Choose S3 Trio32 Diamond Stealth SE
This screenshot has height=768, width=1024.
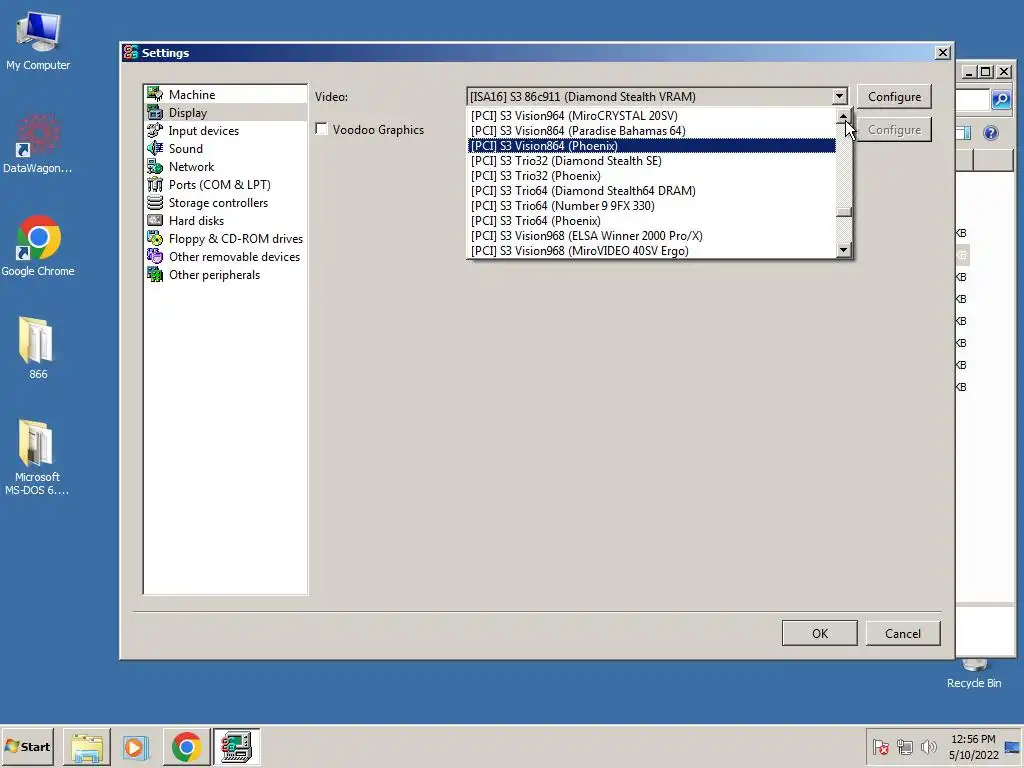652,161
